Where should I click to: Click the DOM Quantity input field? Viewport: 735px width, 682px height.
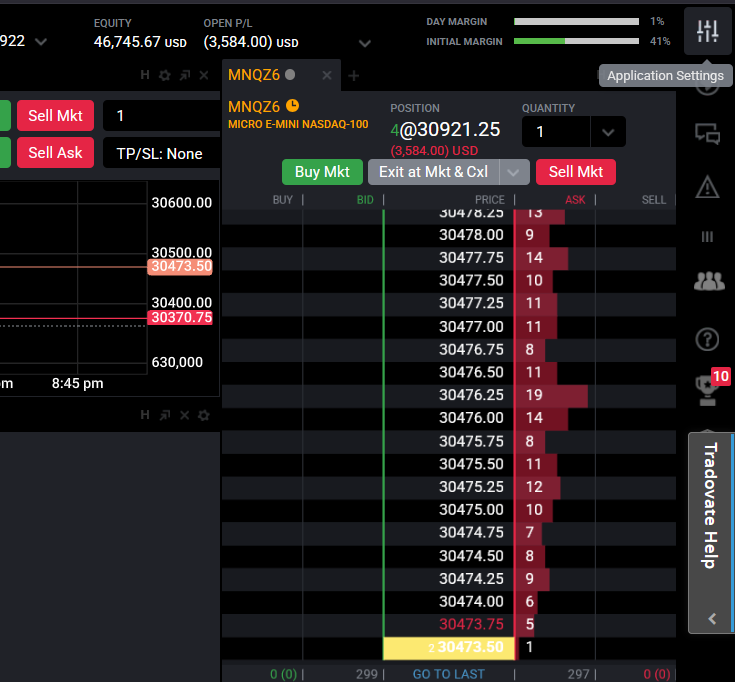[556, 132]
